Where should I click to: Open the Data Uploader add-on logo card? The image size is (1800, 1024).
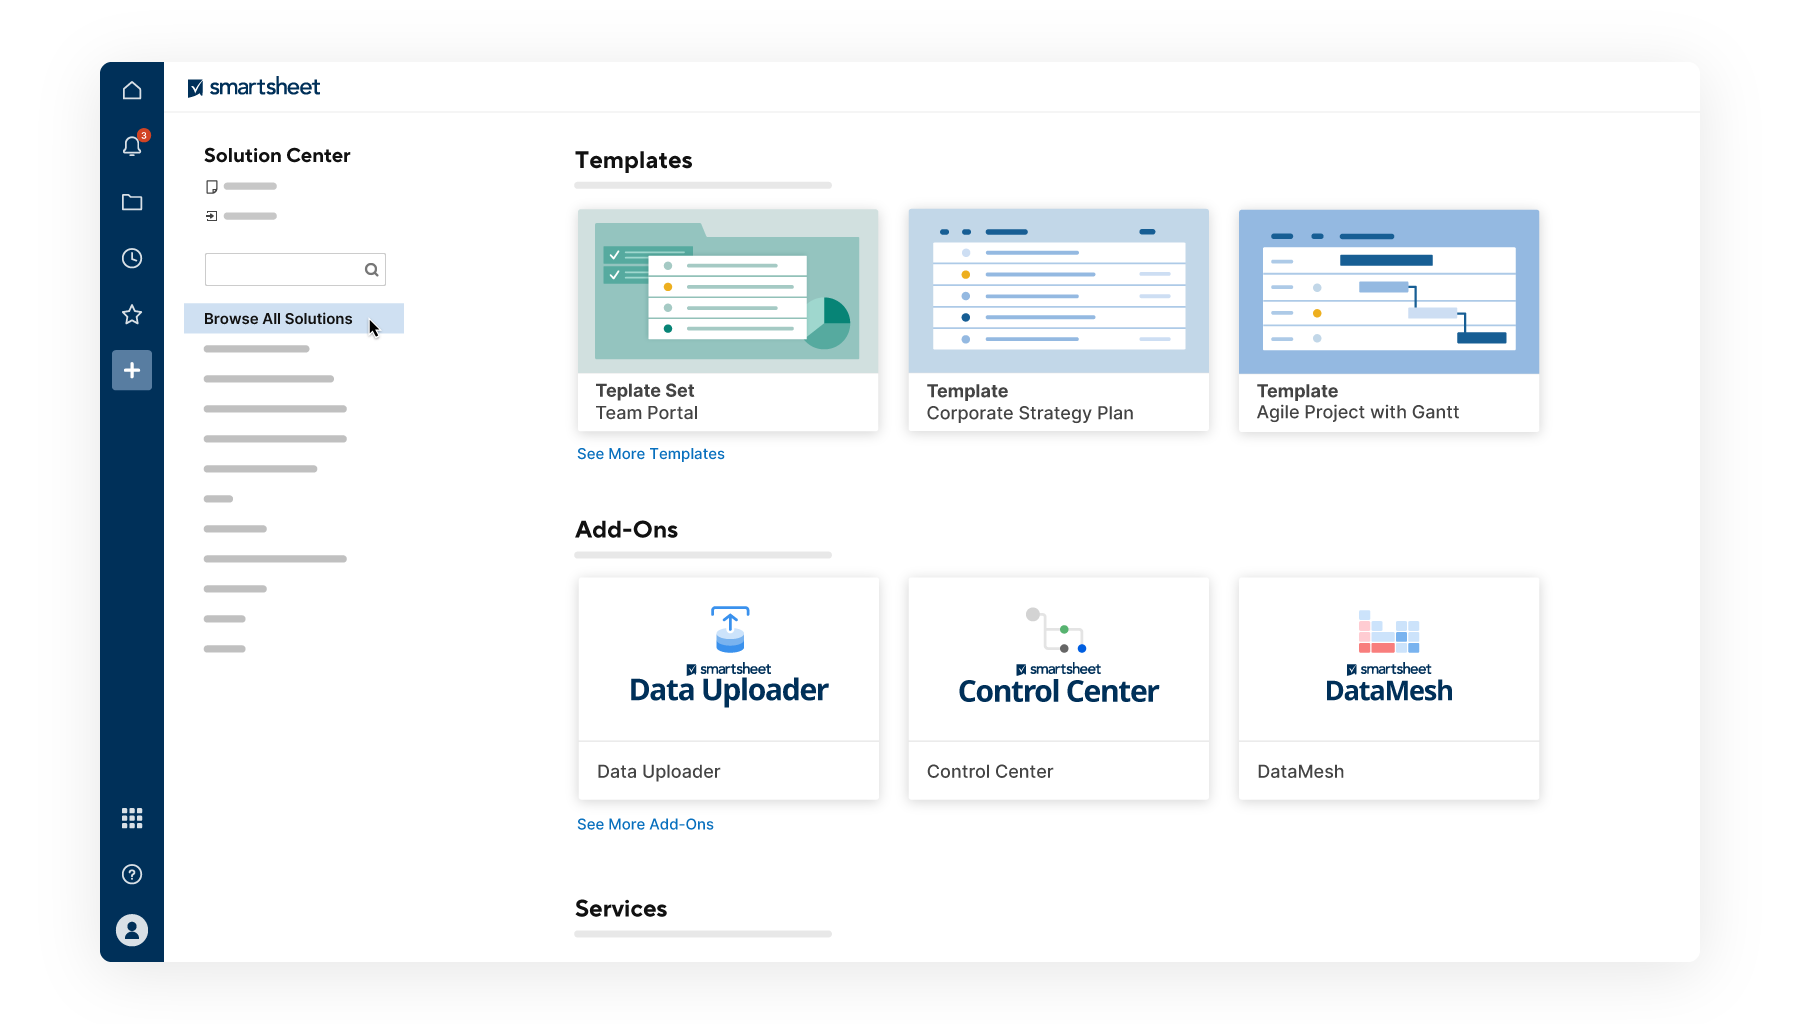[729, 659]
